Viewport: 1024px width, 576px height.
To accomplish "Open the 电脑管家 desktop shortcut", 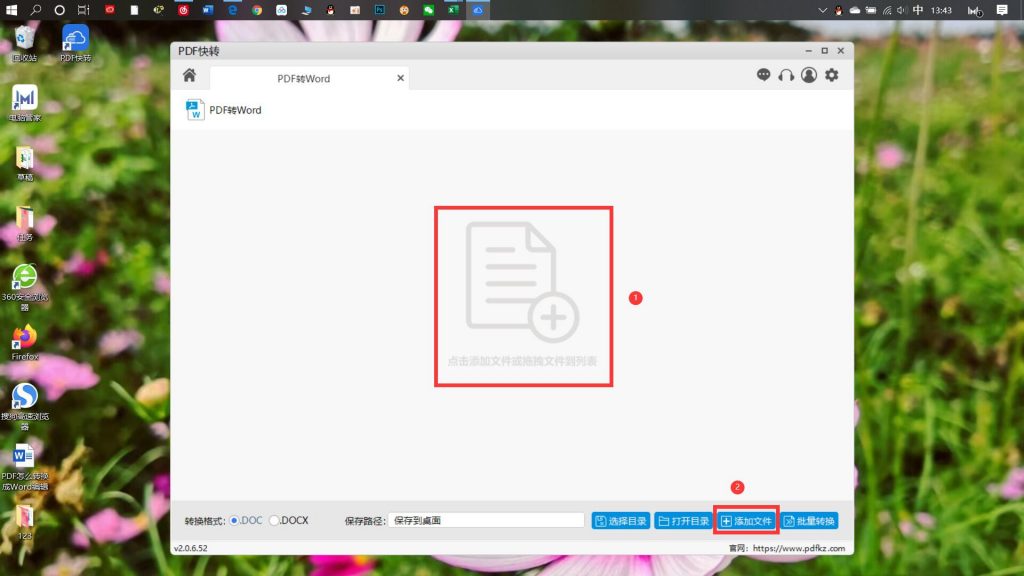I will point(25,103).
